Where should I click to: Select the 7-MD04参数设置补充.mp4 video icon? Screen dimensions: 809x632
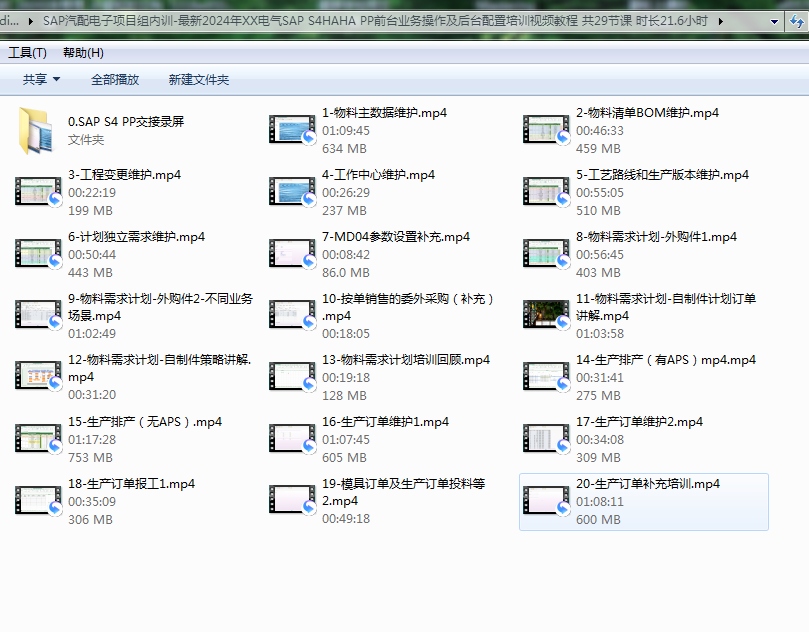click(x=292, y=254)
